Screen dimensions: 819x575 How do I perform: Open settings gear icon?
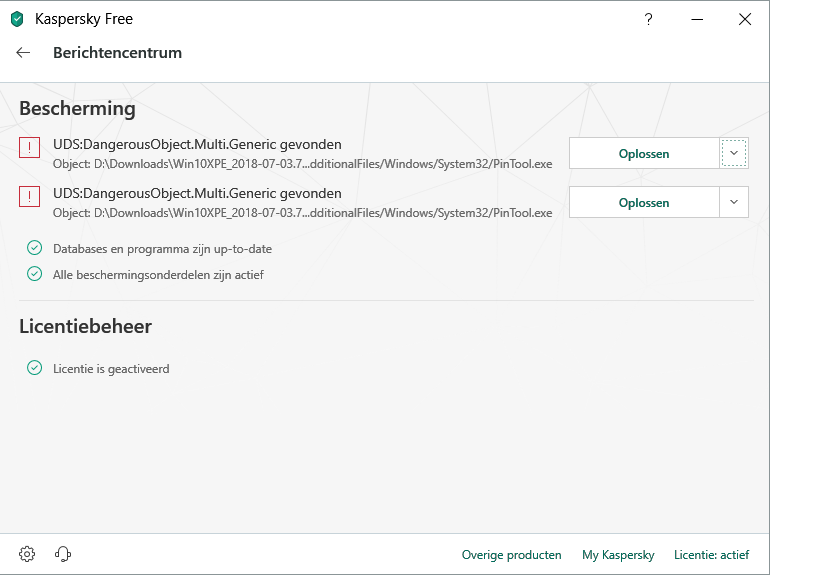pos(27,554)
